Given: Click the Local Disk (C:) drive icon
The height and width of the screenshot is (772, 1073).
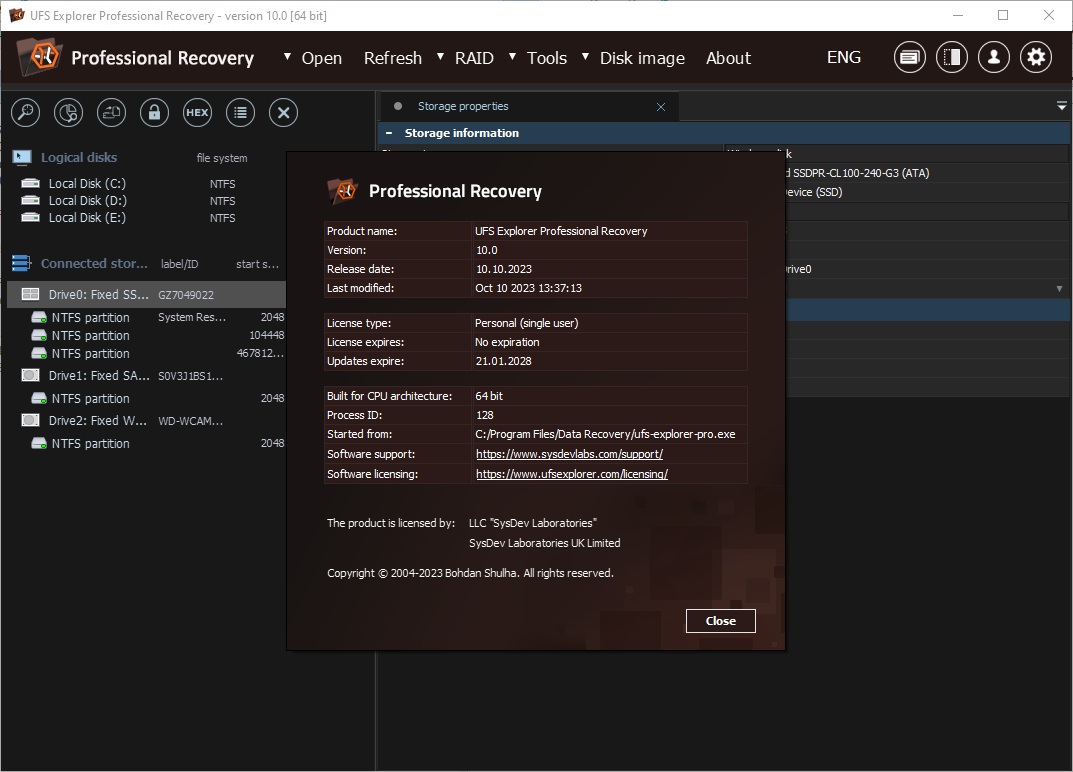Looking at the screenshot, I should [x=30, y=183].
